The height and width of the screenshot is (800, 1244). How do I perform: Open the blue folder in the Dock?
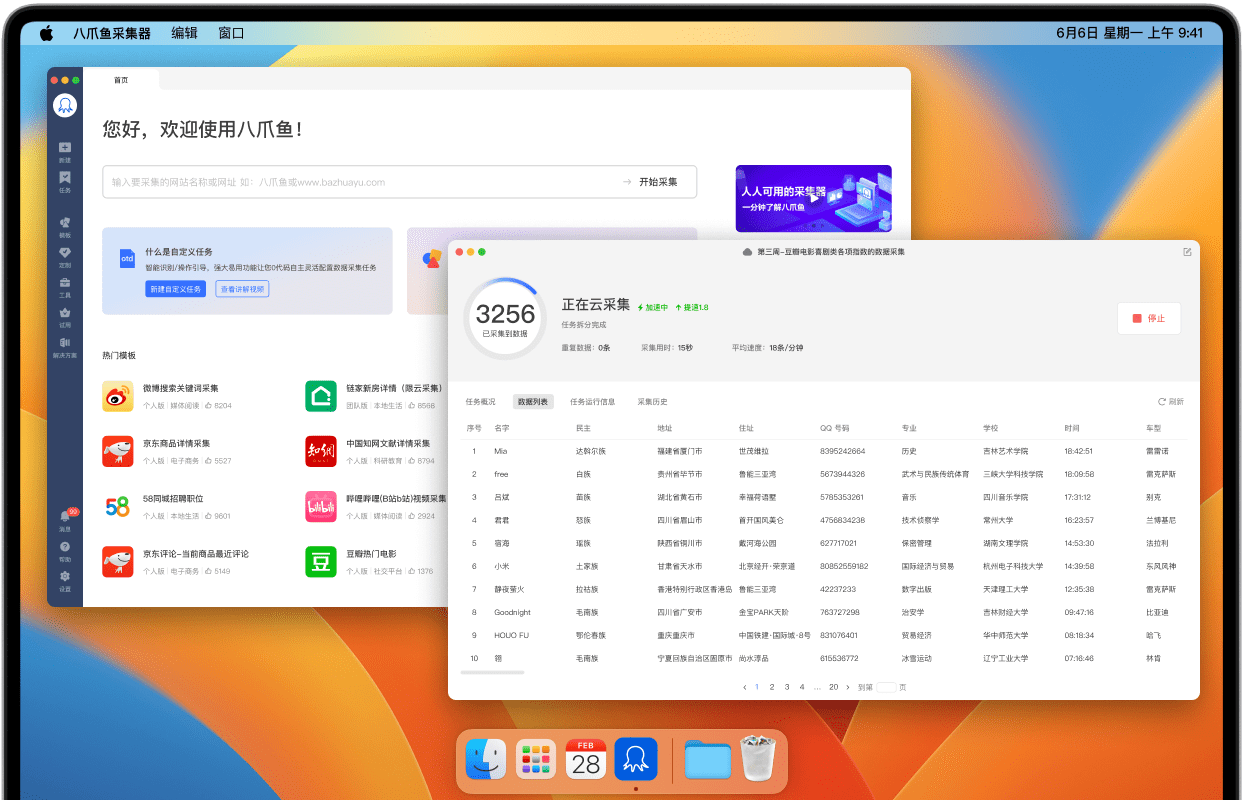click(x=708, y=760)
